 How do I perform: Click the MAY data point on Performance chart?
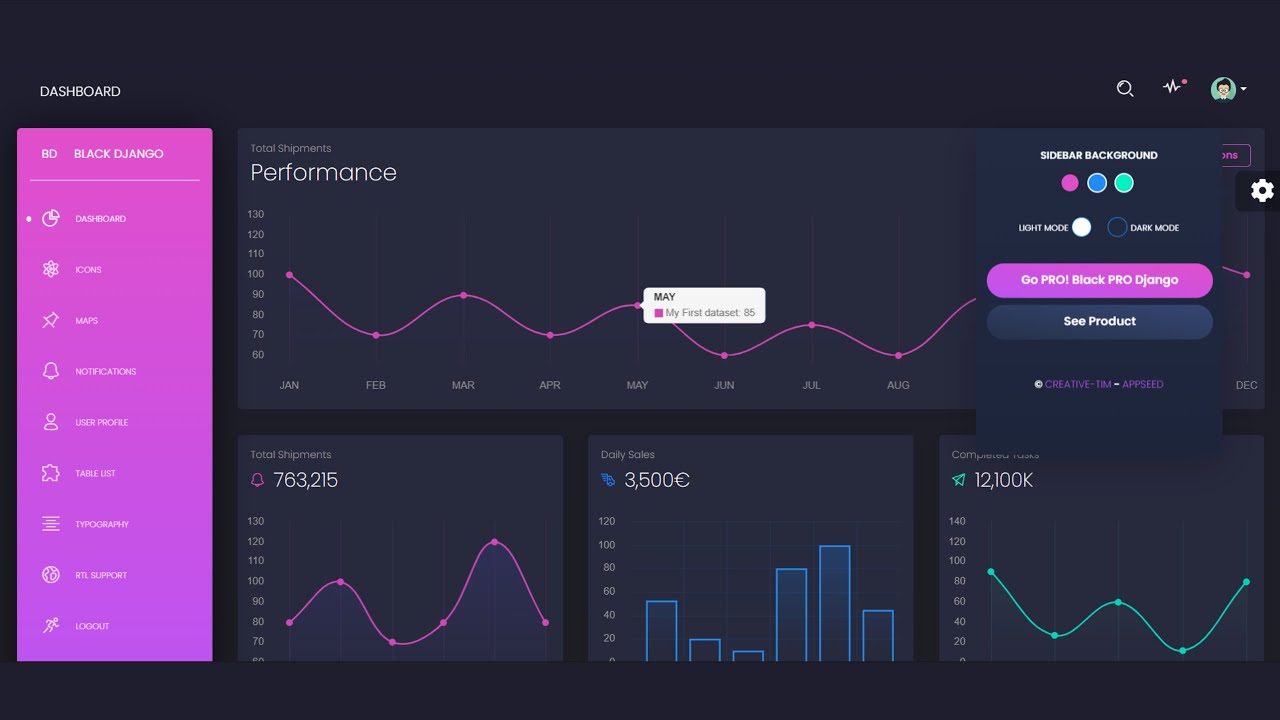click(637, 305)
